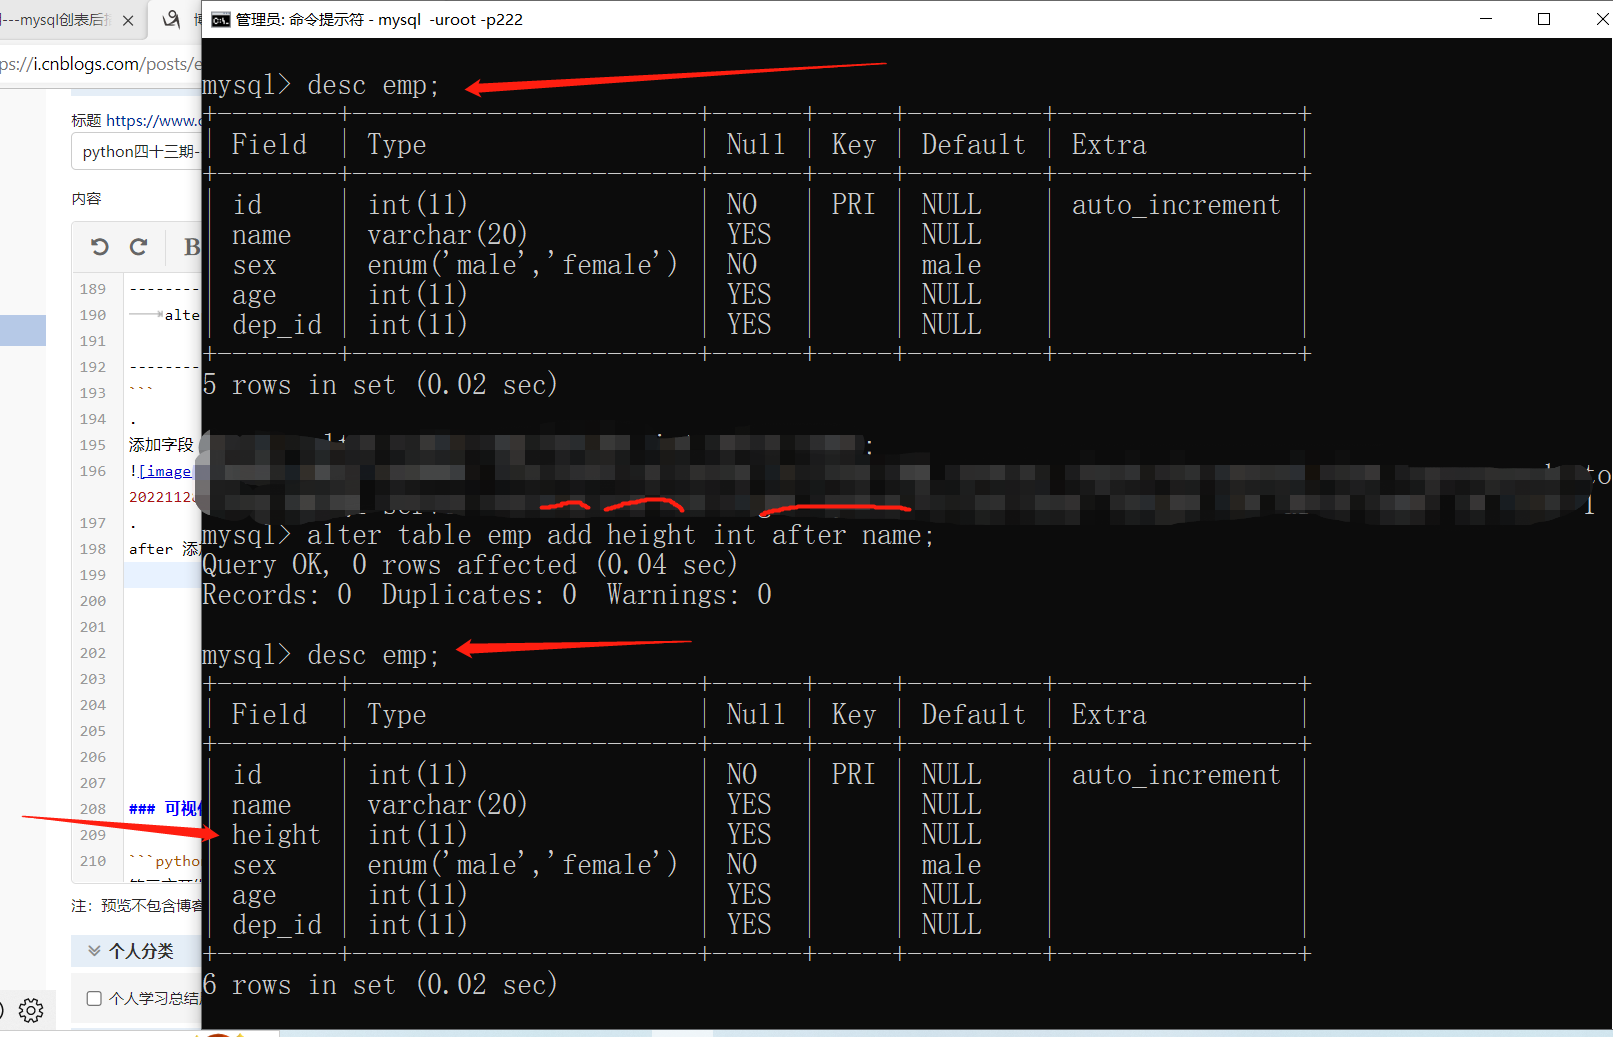The width and height of the screenshot is (1613, 1037).
Task: Click auto_increment in the second desc table
Action: tap(1176, 776)
